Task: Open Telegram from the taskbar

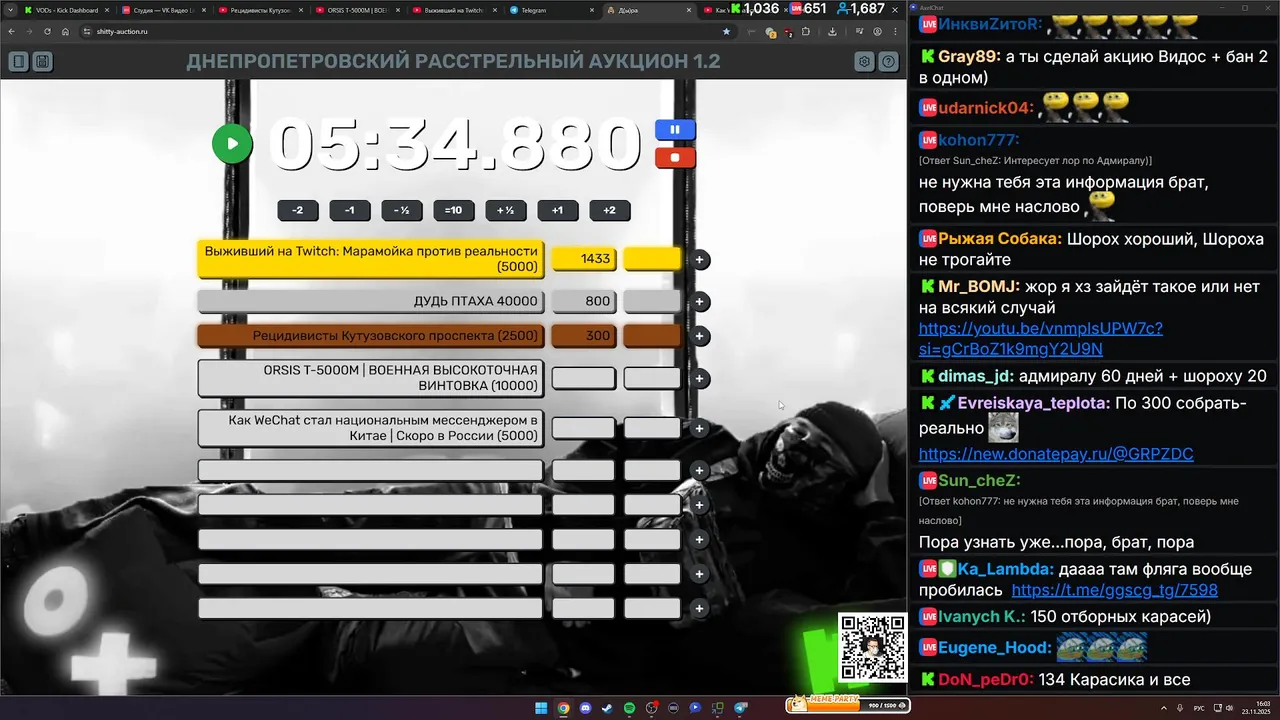Action: (x=740, y=708)
